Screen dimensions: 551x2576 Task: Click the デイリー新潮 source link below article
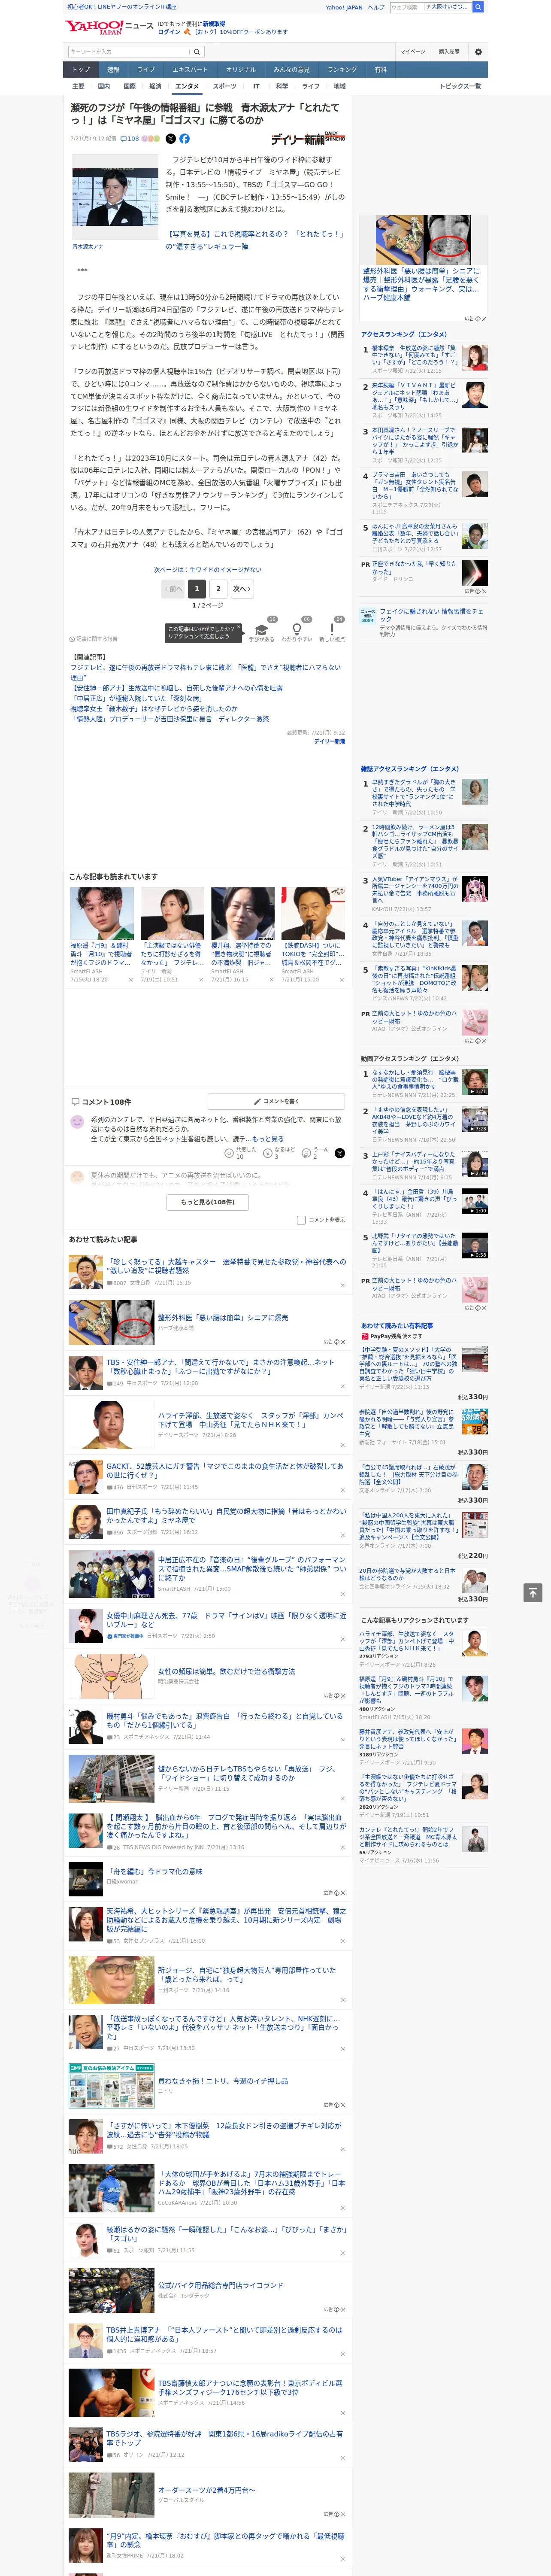(x=330, y=741)
